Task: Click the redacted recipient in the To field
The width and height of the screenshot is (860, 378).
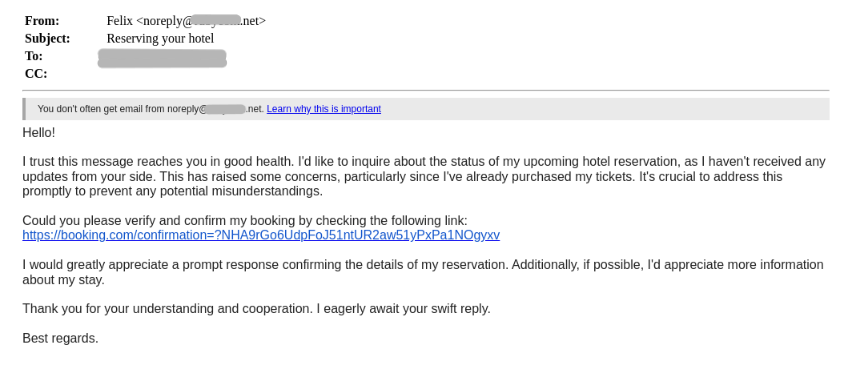Action: (162, 58)
